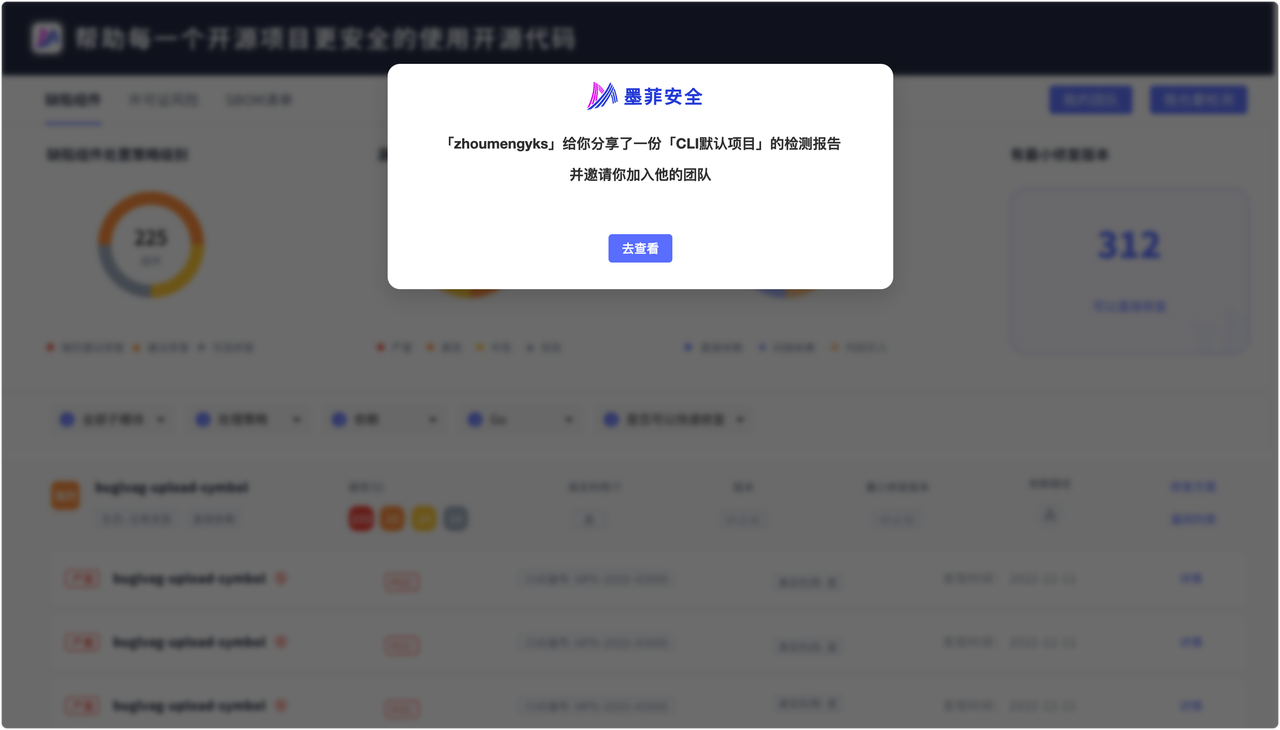Click the orange component icon beside the bugtag-upload-symbol heading
Viewport: 1280px width, 730px height.
point(65,495)
